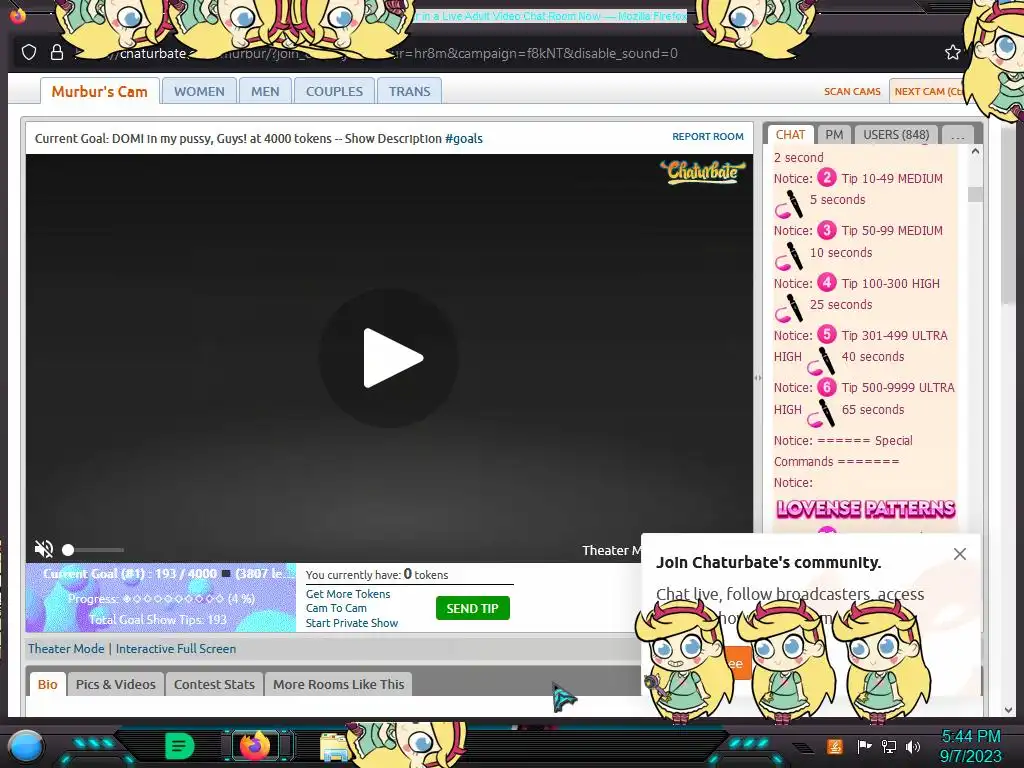Screen dimensions: 1024x768
Task: Click the tracking protection shield icon
Action: 29,52
